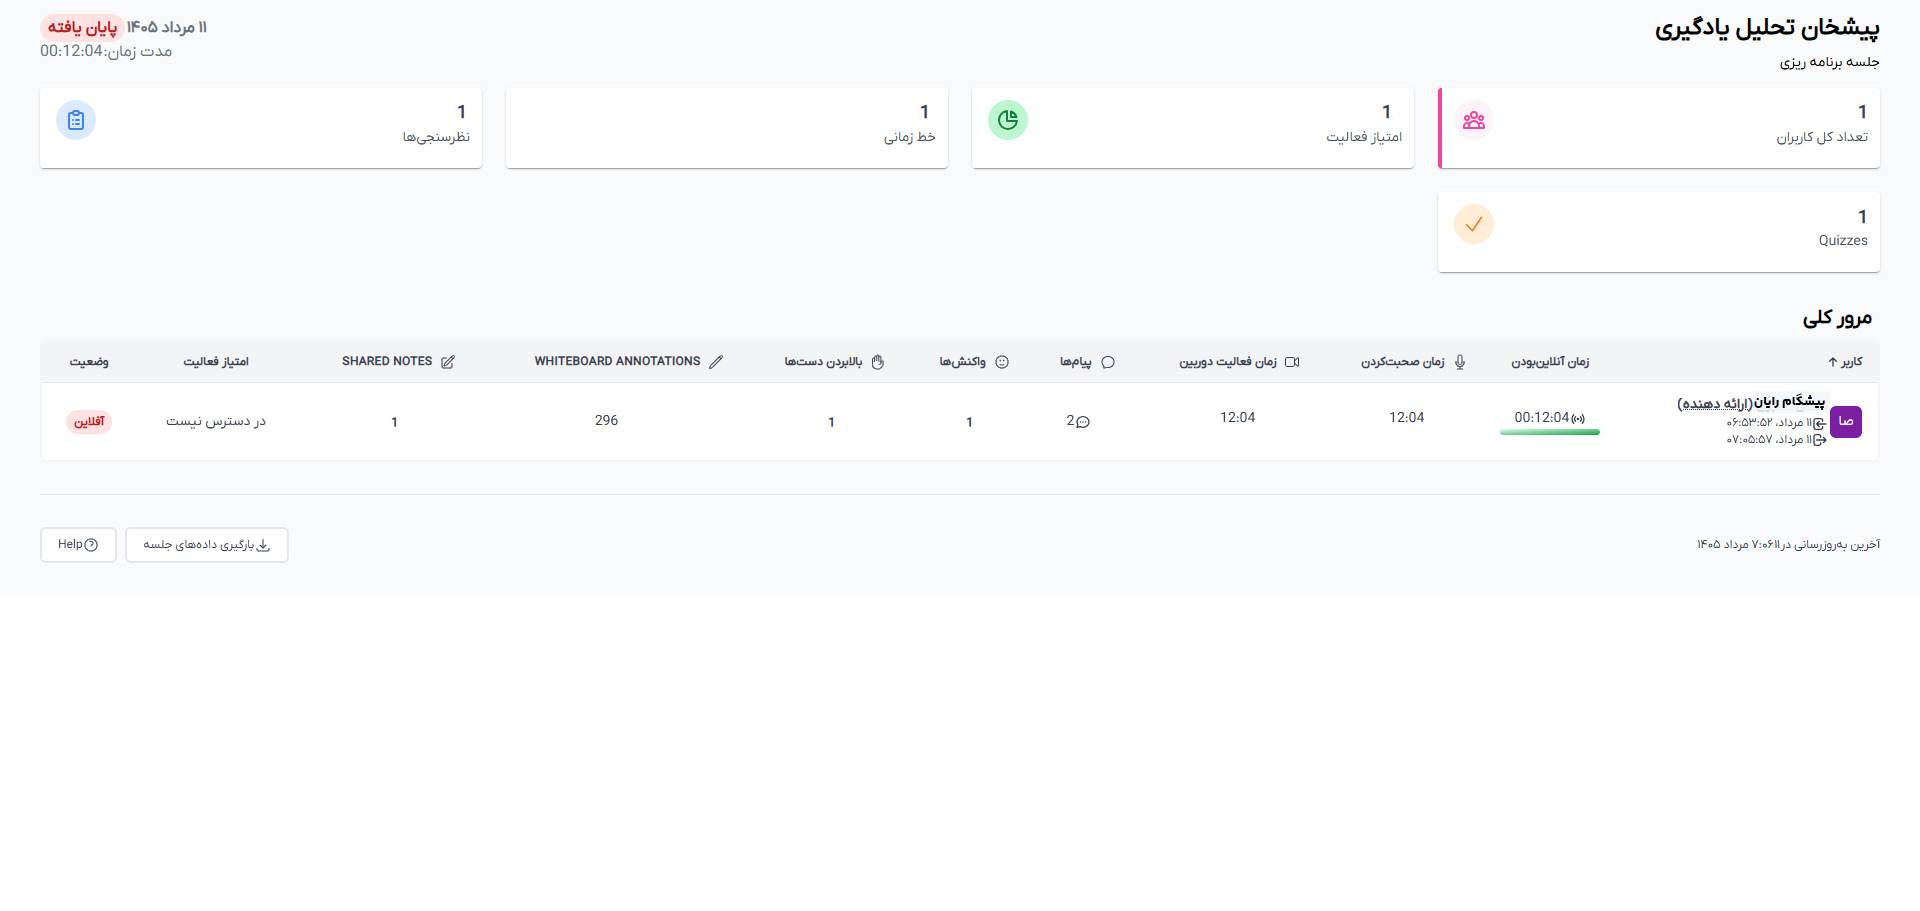Click the raised hand icon in header

click(878, 362)
